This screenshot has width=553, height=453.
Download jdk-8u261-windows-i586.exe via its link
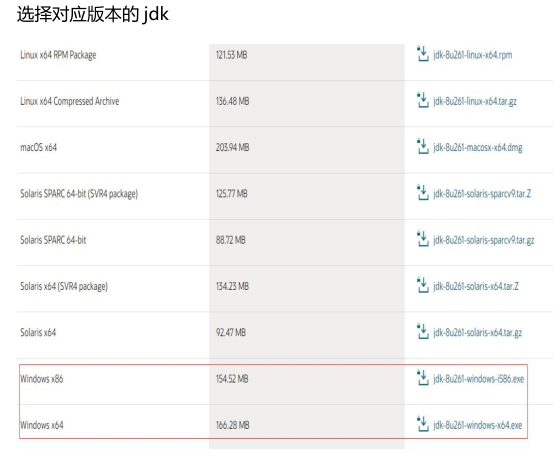pos(479,379)
